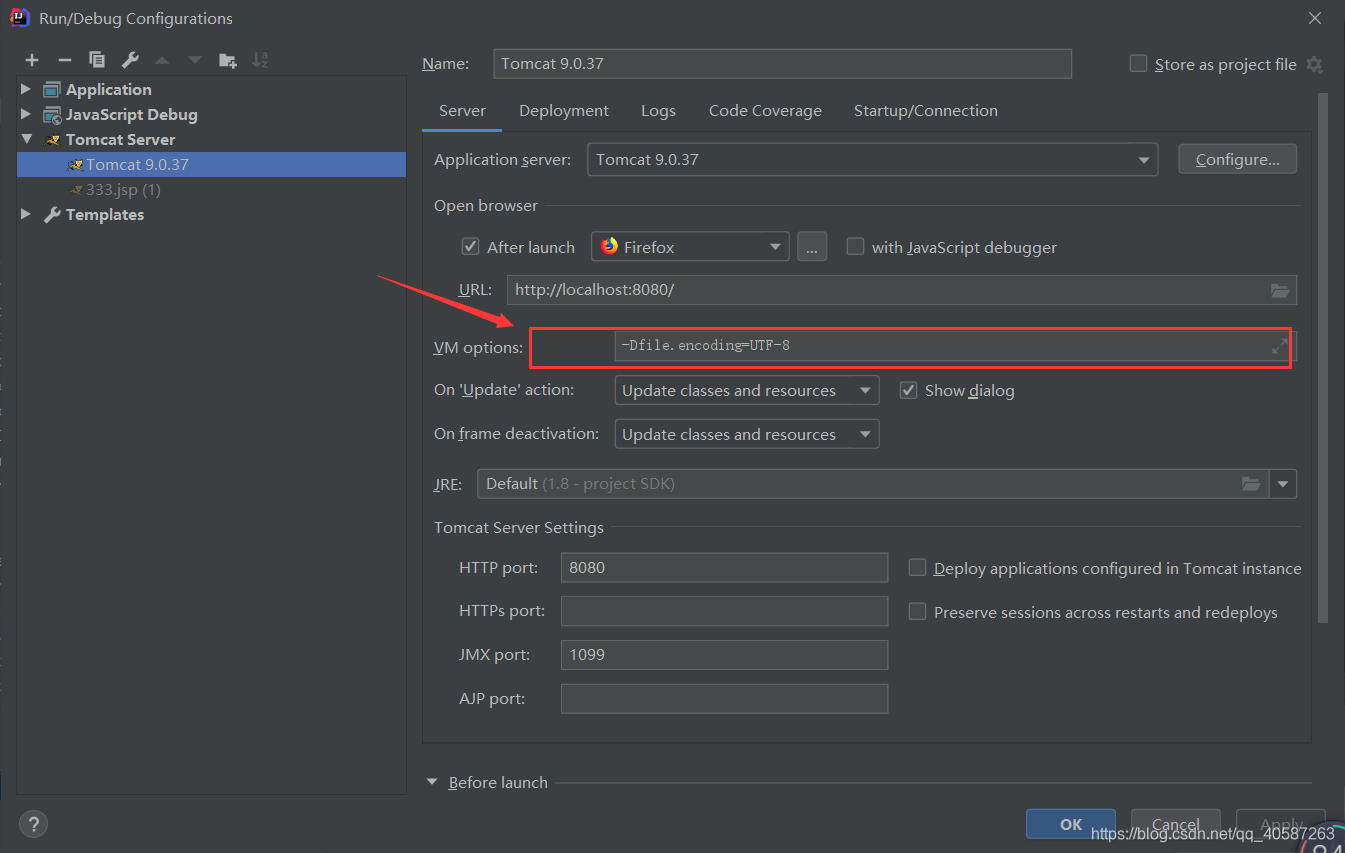The width and height of the screenshot is (1345, 853).
Task: Expand VM options field with arrows icon
Action: pyautogui.click(x=1279, y=346)
